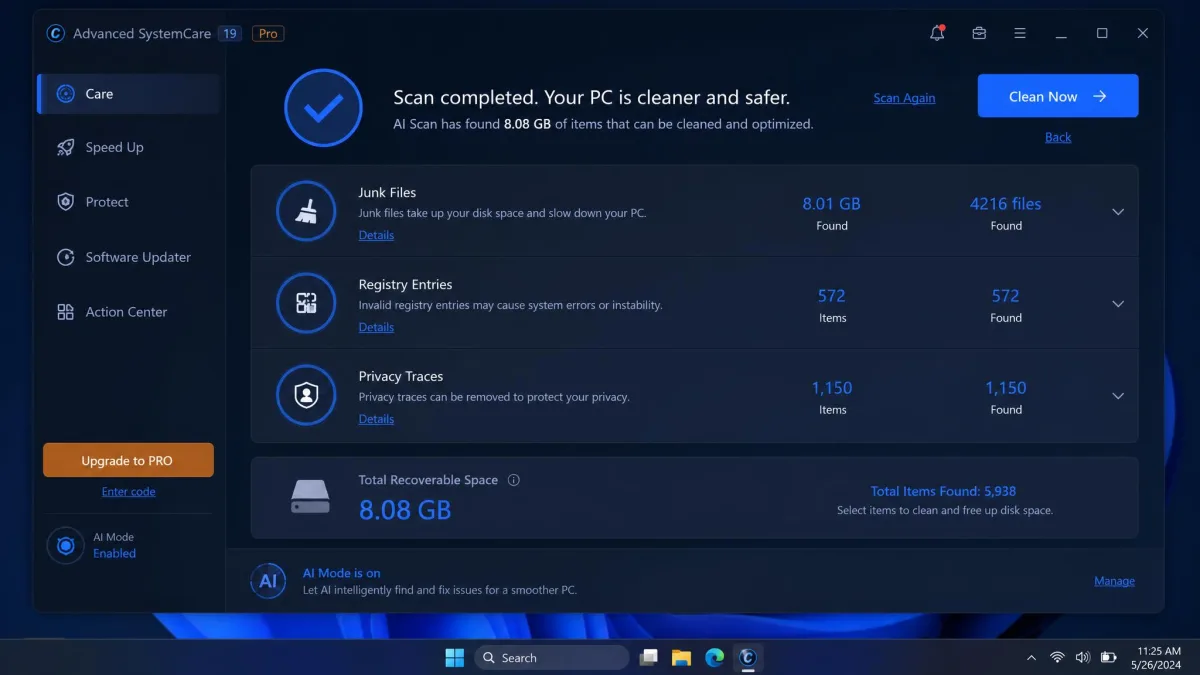Click the scan completed checkmark icon
Viewport: 1200px width, 675px height.
coord(323,108)
